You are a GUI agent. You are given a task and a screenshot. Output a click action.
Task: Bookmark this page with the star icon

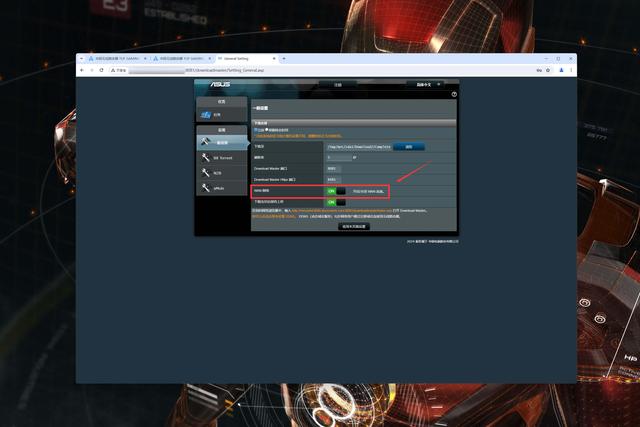point(548,70)
